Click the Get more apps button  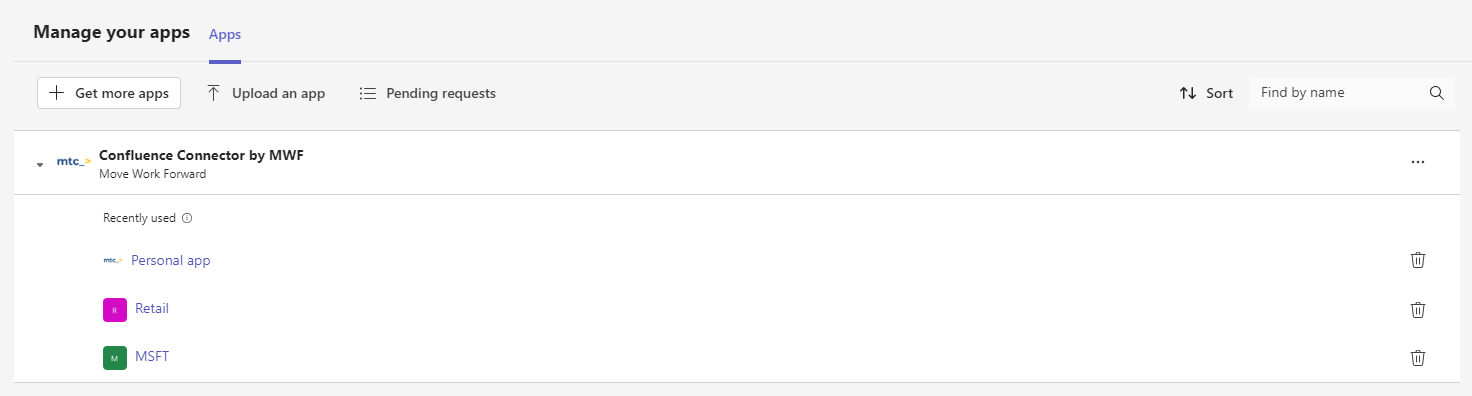coord(109,93)
